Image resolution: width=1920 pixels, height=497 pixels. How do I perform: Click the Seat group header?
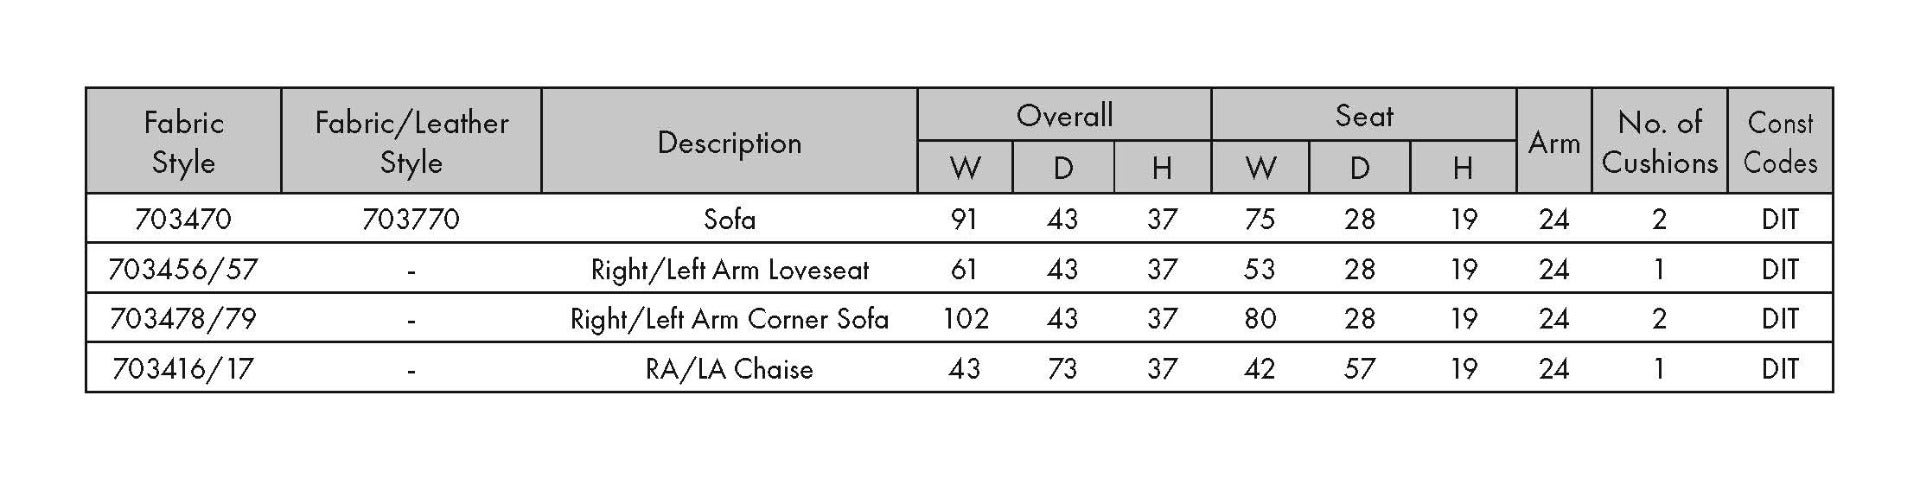1364,116
